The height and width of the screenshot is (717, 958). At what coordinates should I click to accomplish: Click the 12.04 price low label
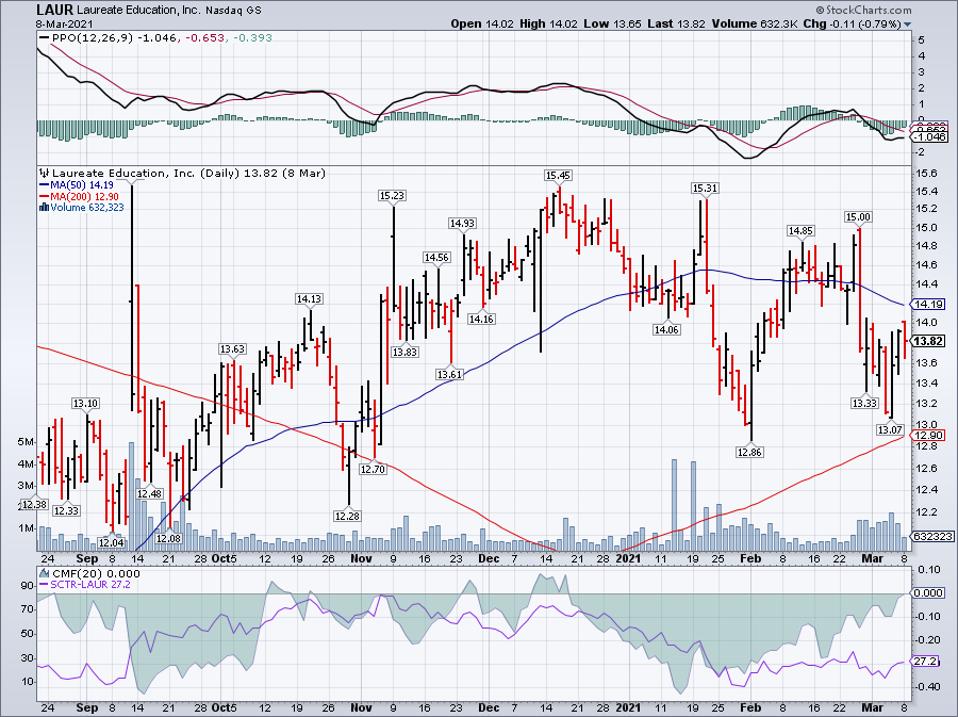(x=111, y=542)
